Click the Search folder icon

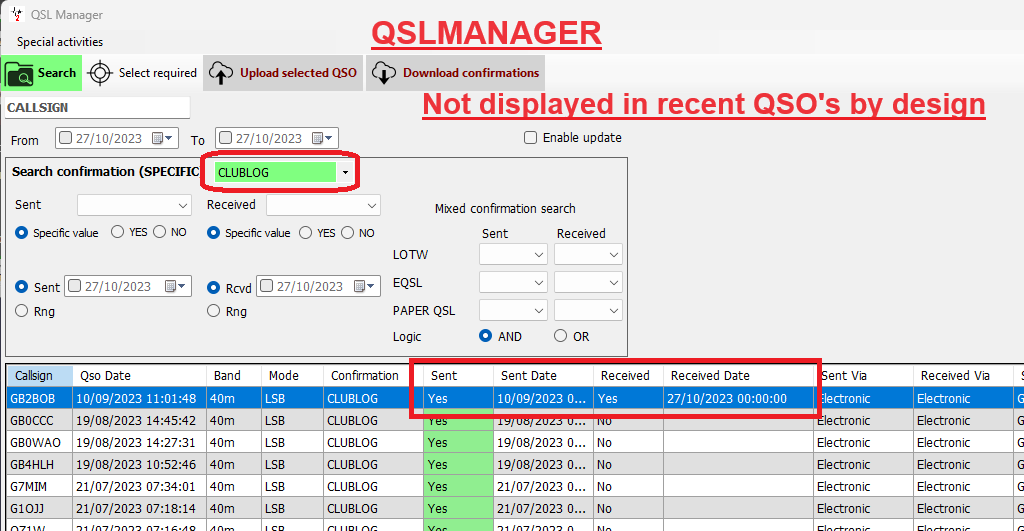click(20, 74)
